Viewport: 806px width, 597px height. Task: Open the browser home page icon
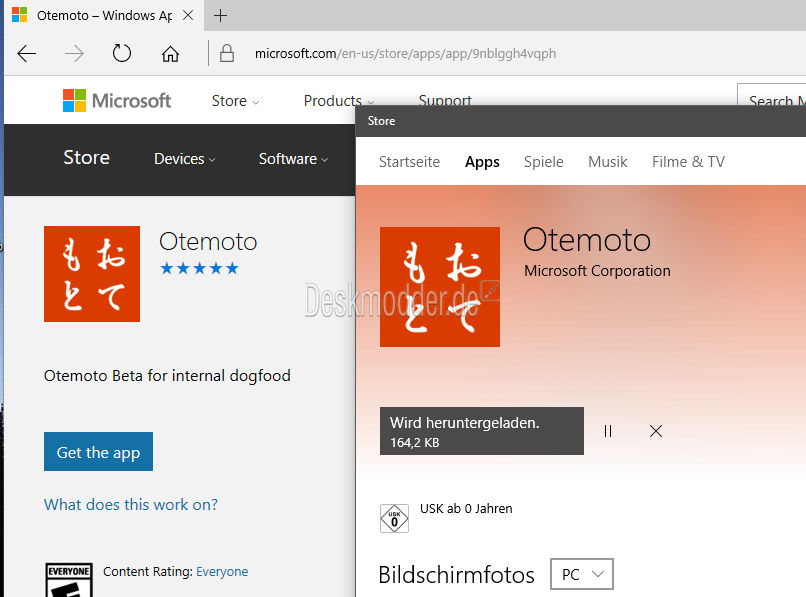(170, 53)
